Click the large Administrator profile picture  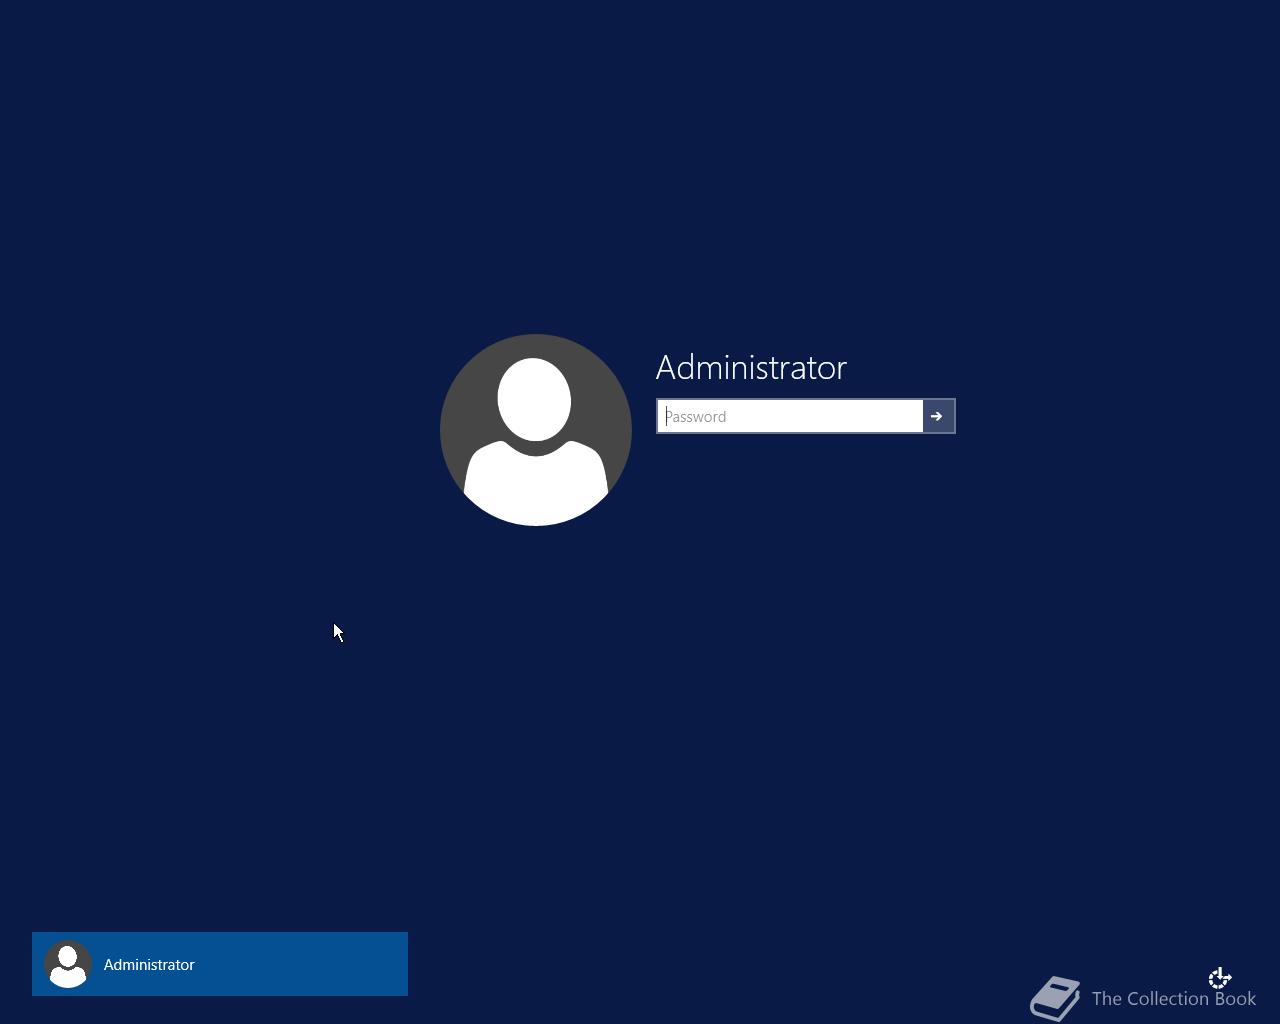click(x=536, y=430)
